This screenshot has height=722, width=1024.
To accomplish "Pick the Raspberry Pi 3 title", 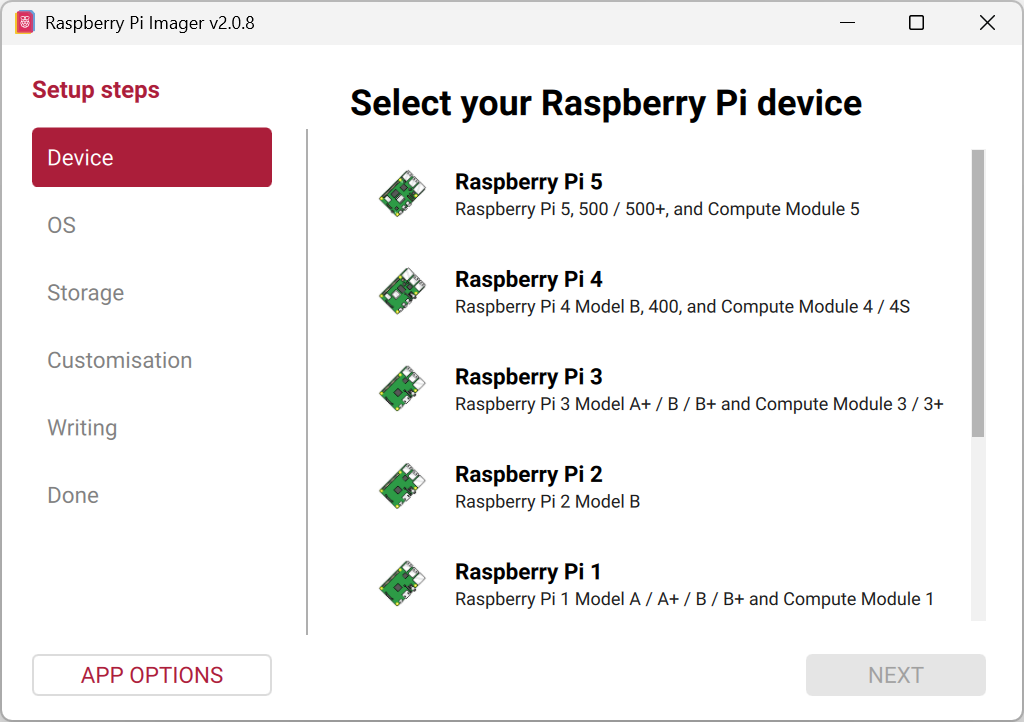I will [528, 377].
